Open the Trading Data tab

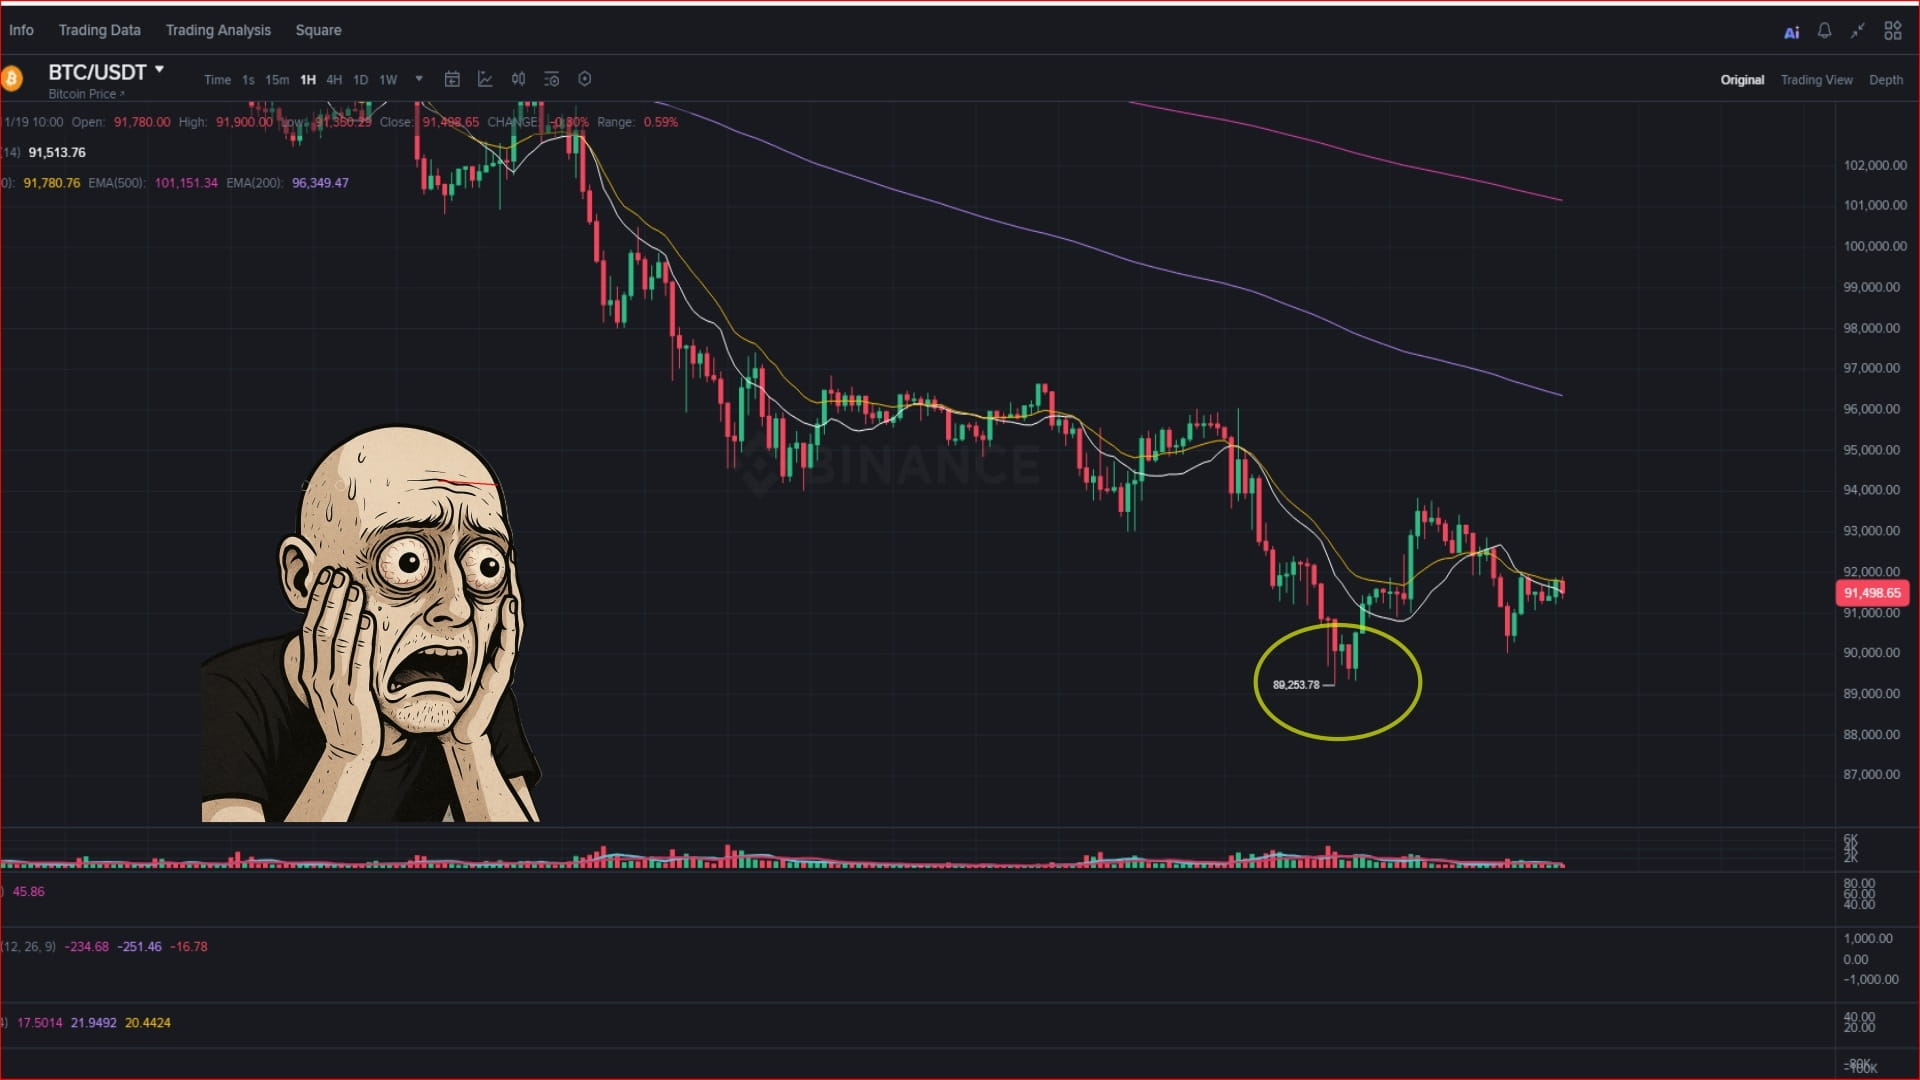pyautogui.click(x=99, y=30)
